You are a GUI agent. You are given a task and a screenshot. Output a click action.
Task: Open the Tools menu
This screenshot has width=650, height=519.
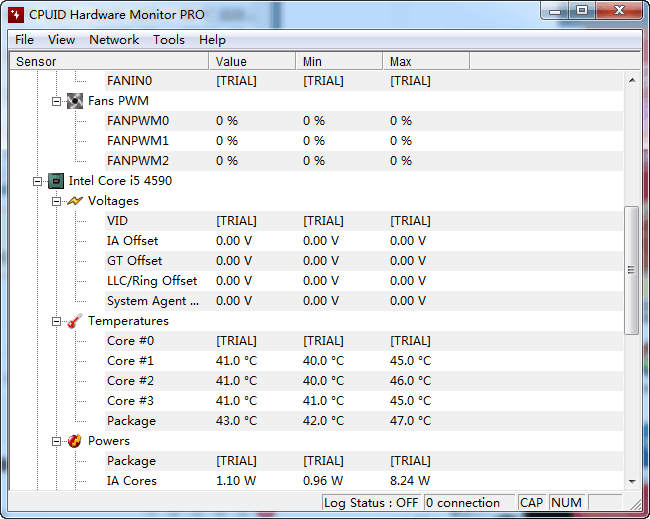point(168,40)
